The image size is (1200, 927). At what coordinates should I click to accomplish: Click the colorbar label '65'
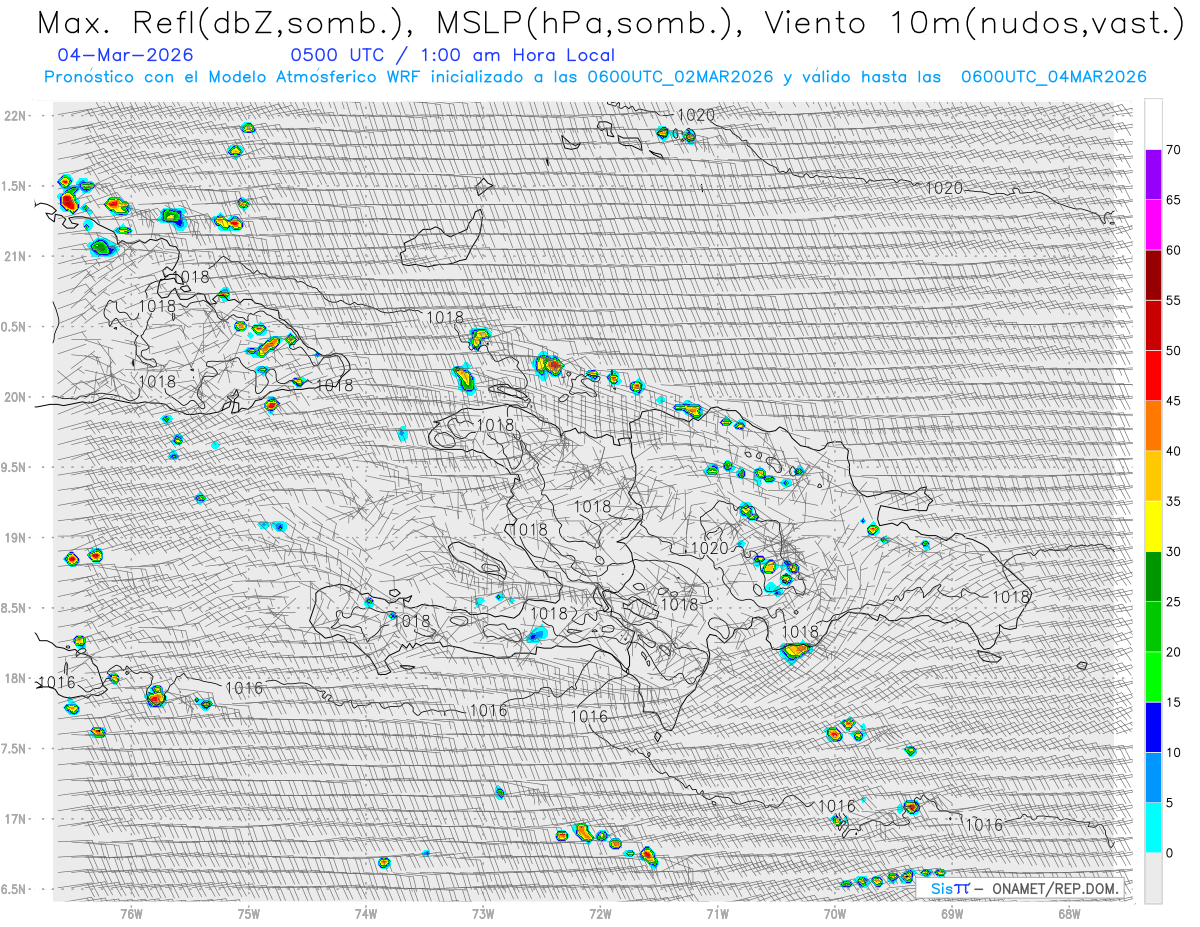click(x=1173, y=200)
